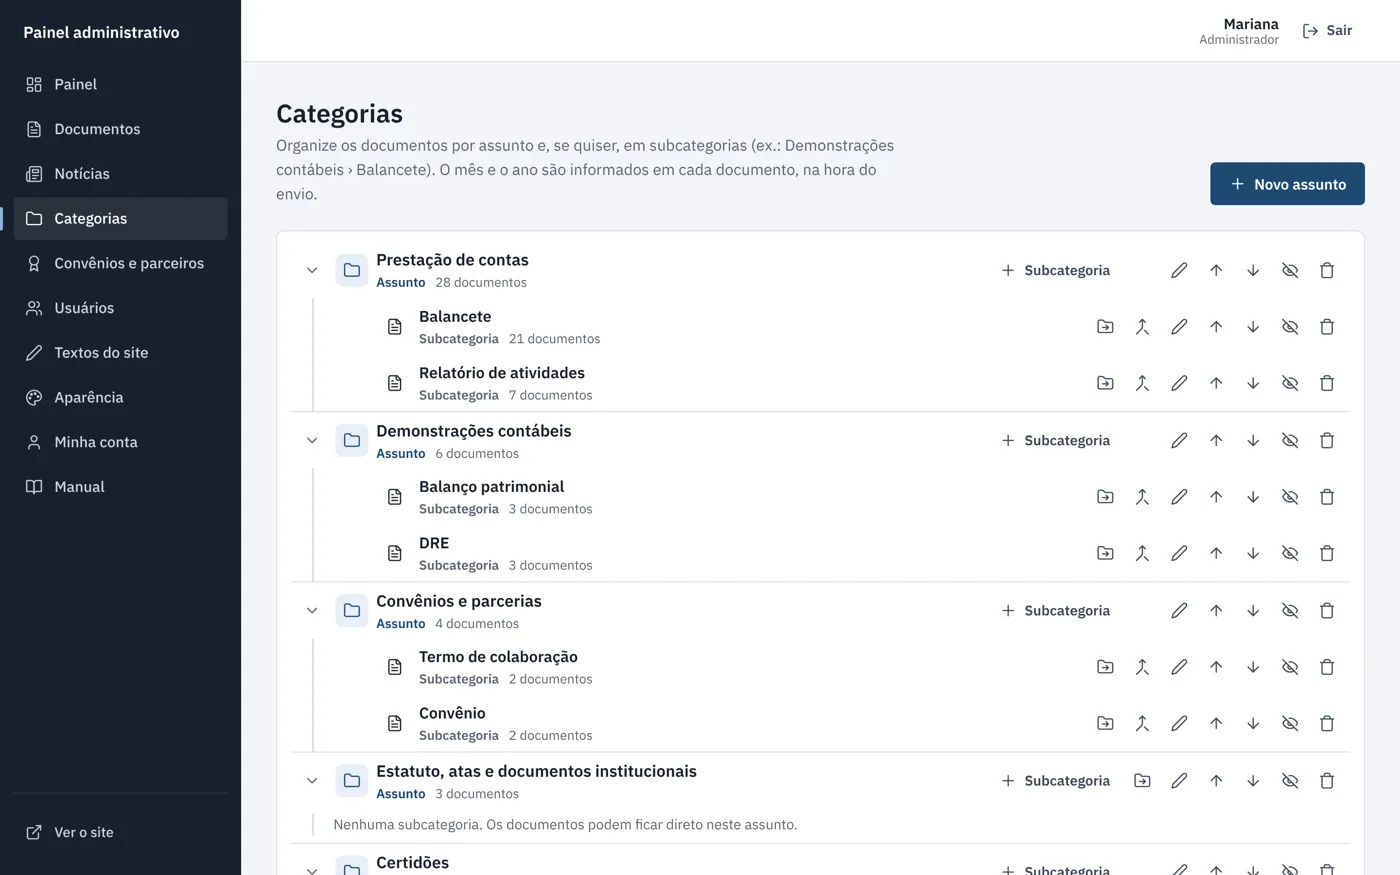Open Convênios e parceiros page
This screenshot has width=1400, height=875.
click(x=121, y=263)
